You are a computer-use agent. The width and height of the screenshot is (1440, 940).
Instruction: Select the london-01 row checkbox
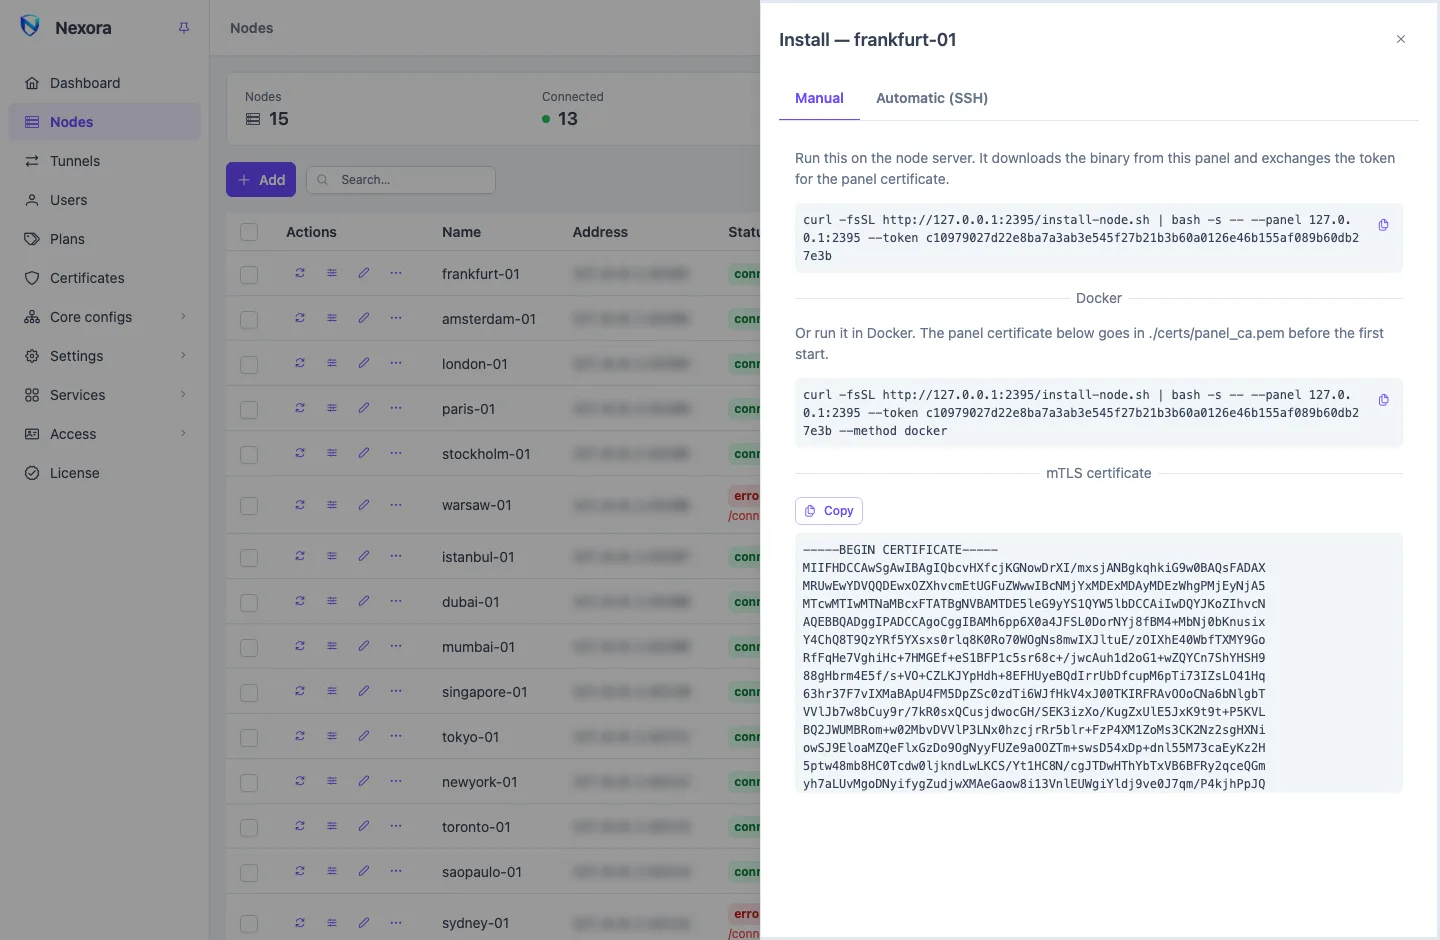(x=249, y=365)
